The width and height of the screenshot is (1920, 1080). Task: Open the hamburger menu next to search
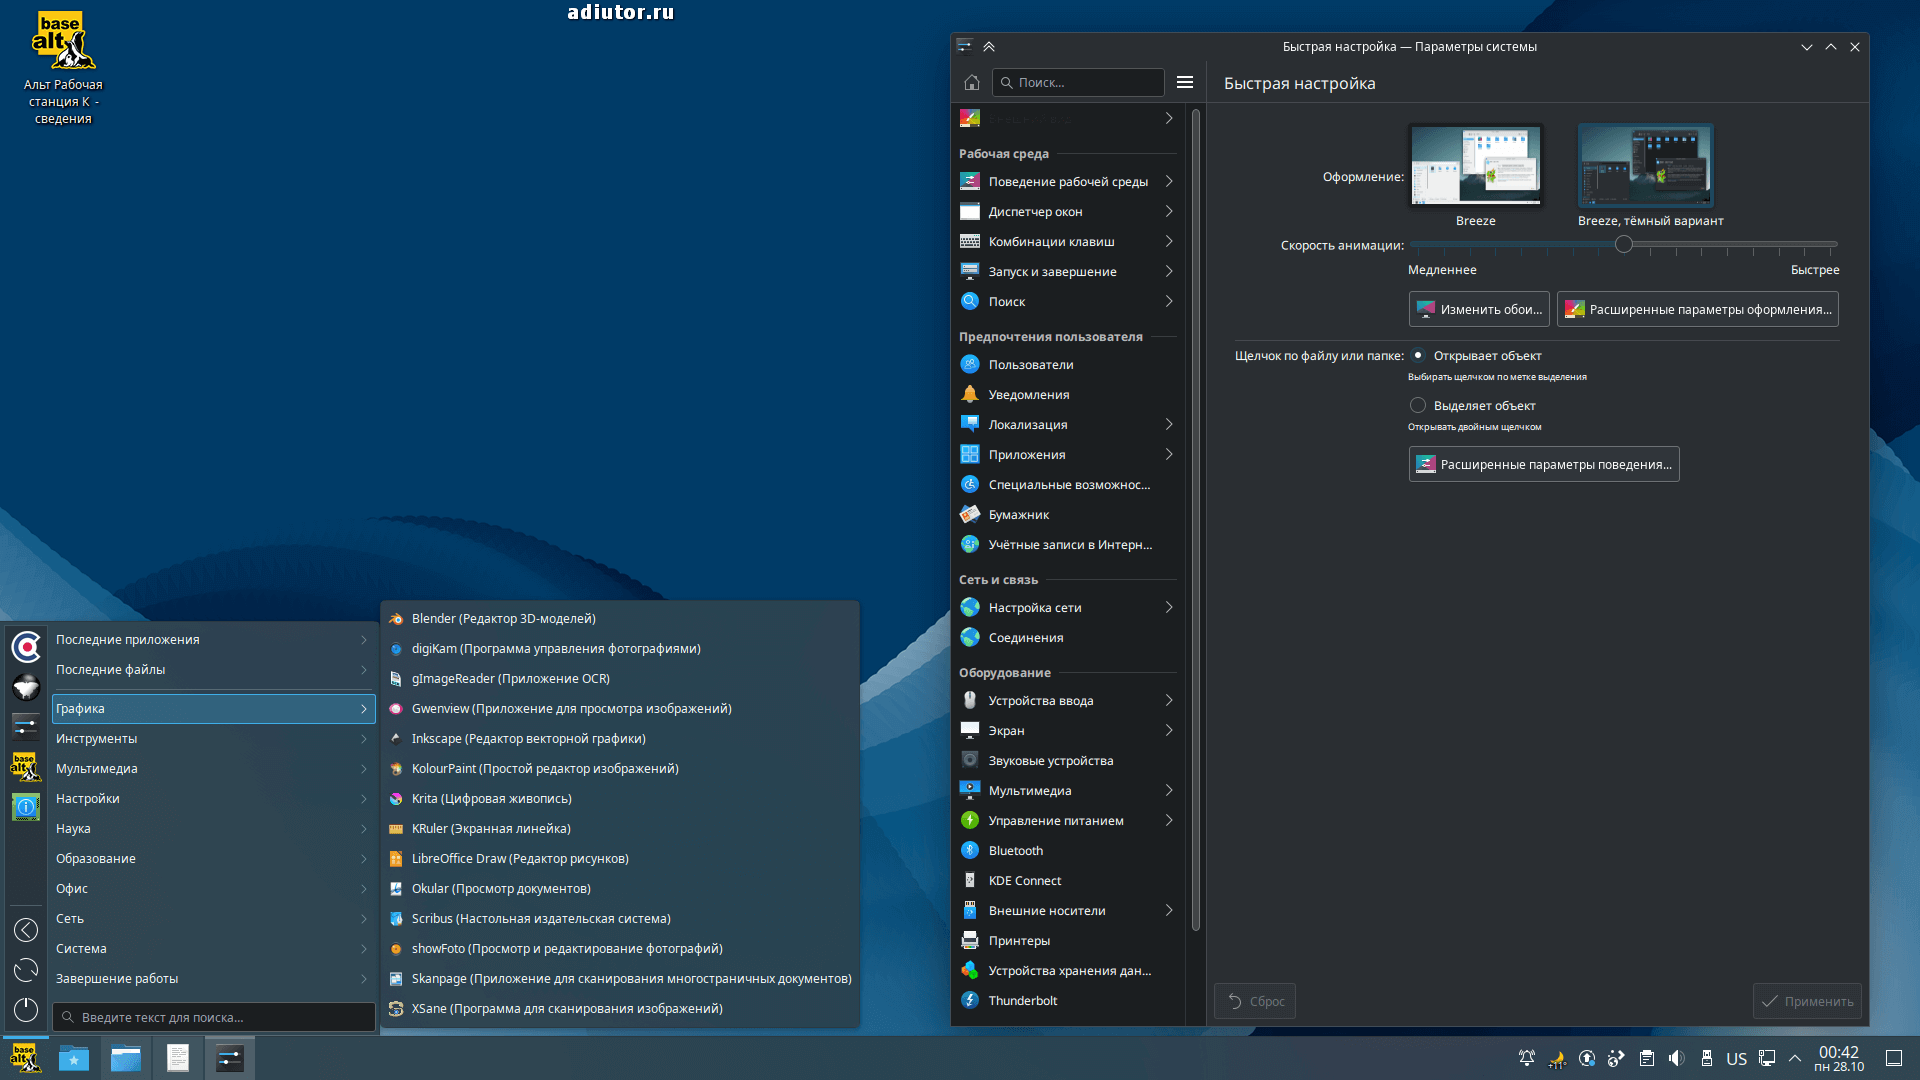pyautogui.click(x=1185, y=83)
